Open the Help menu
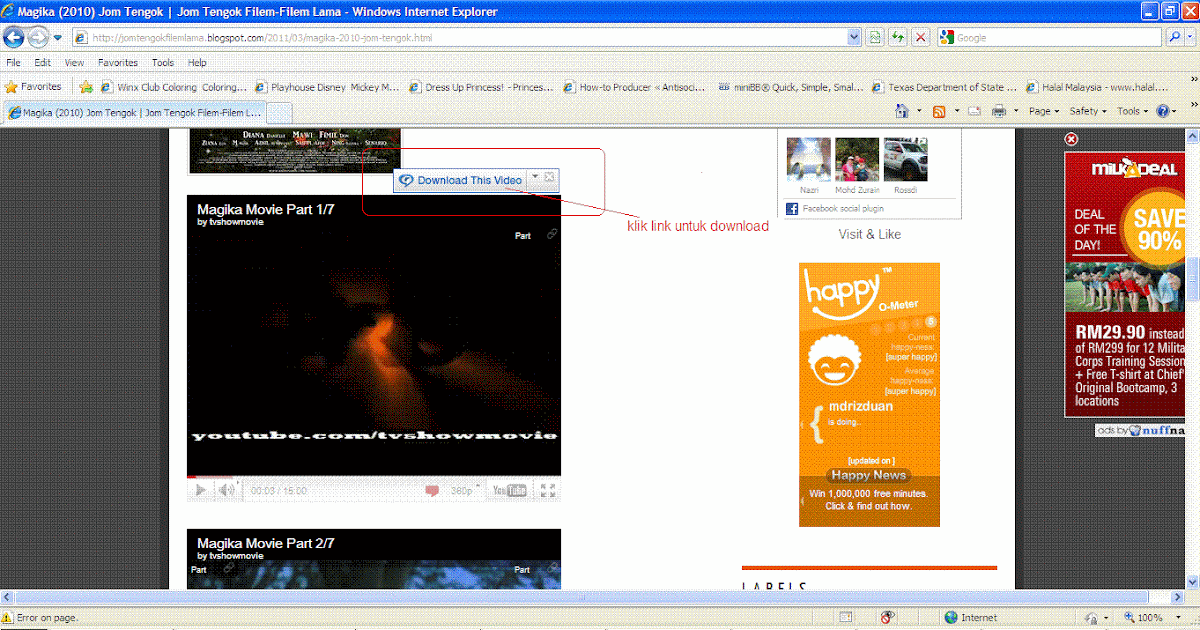This screenshot has height=630, width=1200. [x=197, y=62]
